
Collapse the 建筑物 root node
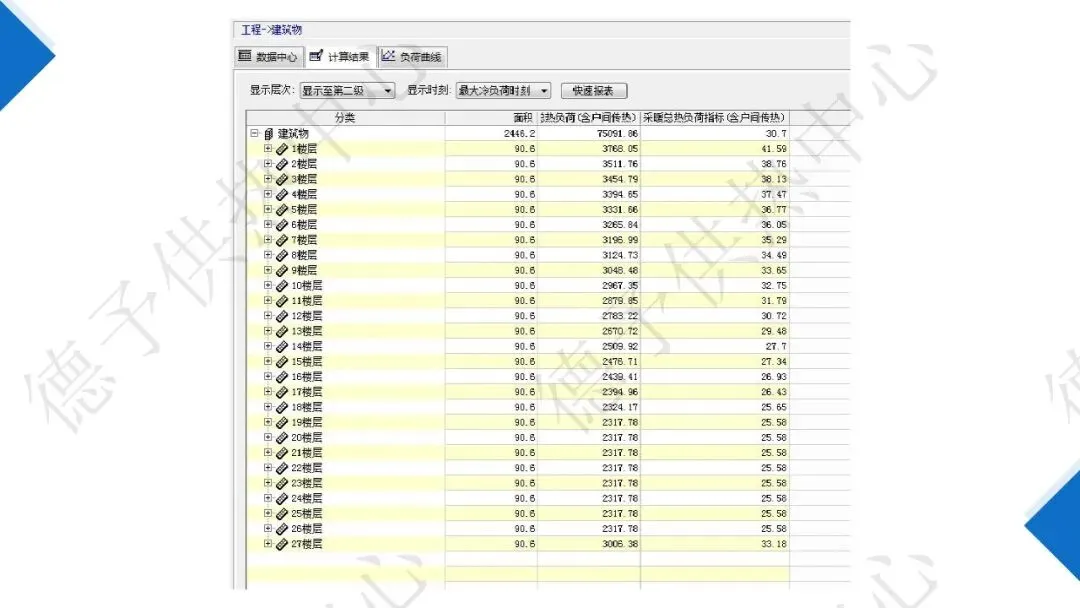pyautogui.click(x=254, y=134)
